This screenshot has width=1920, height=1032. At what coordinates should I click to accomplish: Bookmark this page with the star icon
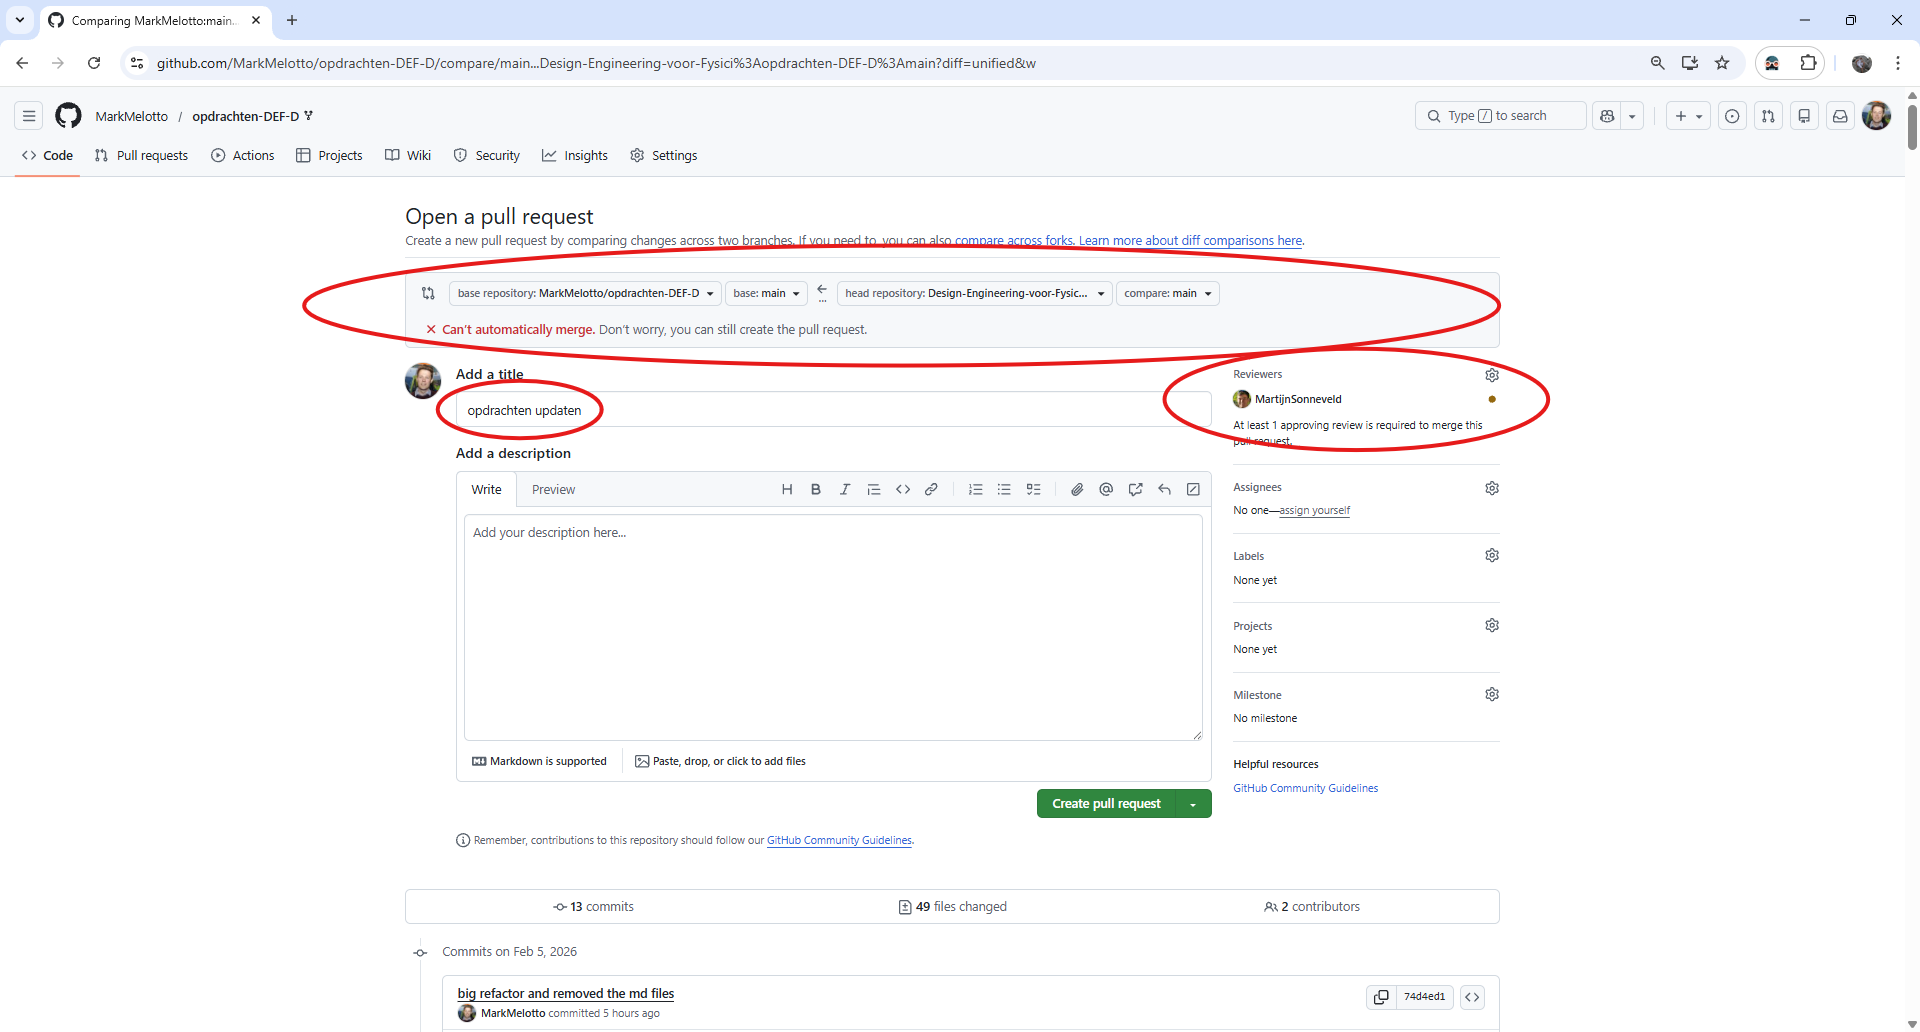tap(1722, 62)
